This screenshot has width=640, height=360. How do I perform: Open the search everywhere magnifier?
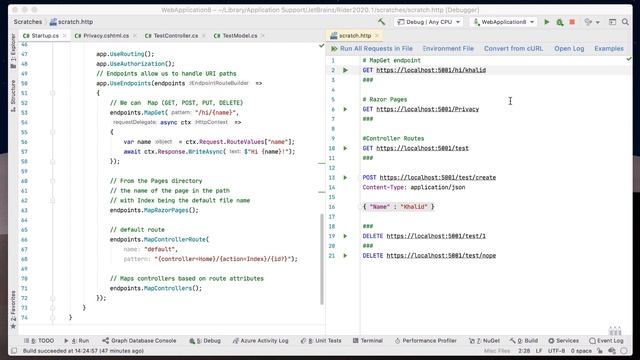tap(625, 22)
